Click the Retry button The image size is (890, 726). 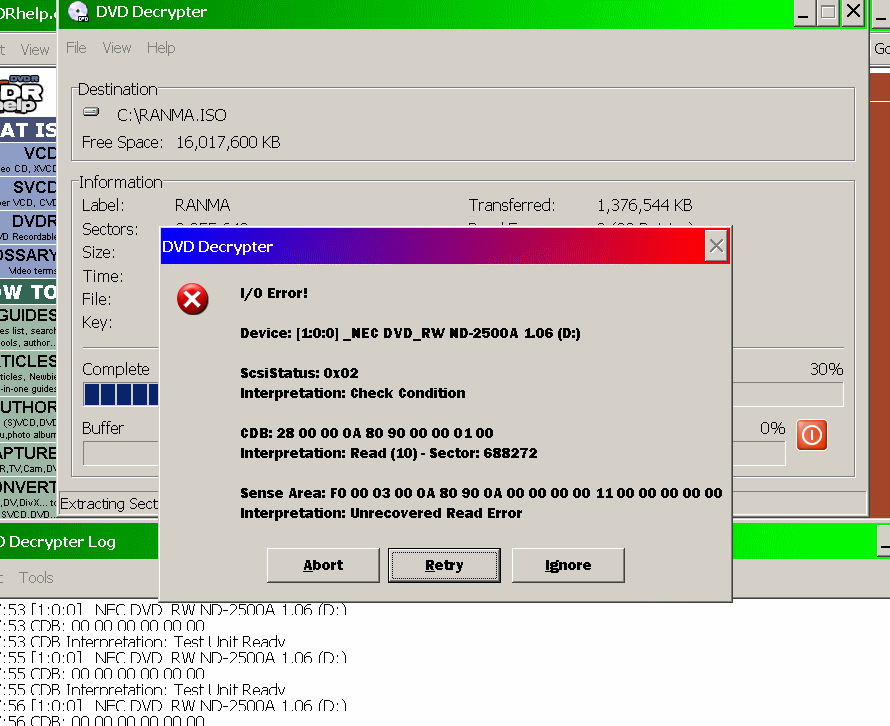[x=444, y=565]
